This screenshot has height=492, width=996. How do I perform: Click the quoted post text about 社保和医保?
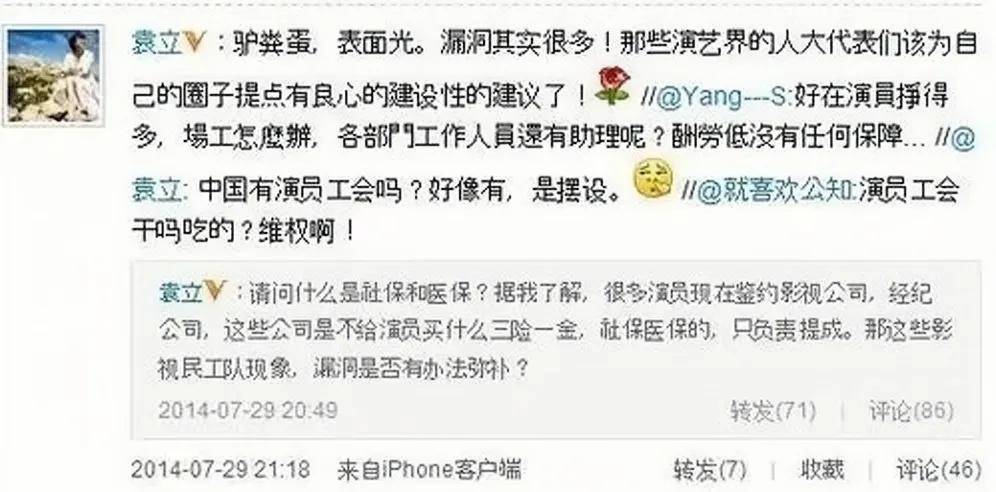tap(546, 330)
